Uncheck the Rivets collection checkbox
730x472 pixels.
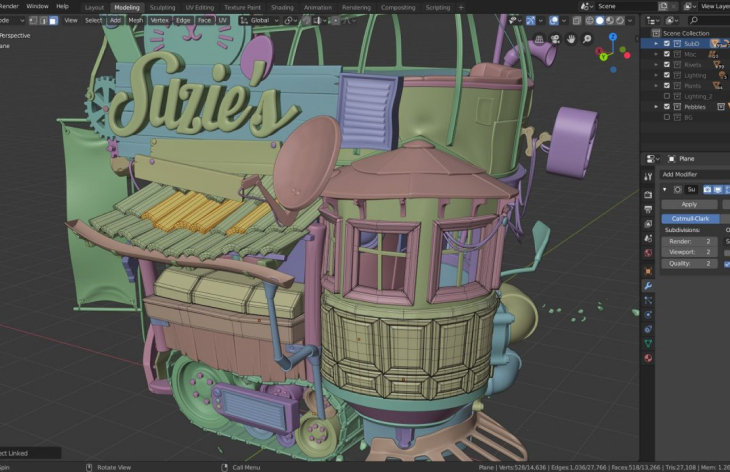tap(667, 65)
